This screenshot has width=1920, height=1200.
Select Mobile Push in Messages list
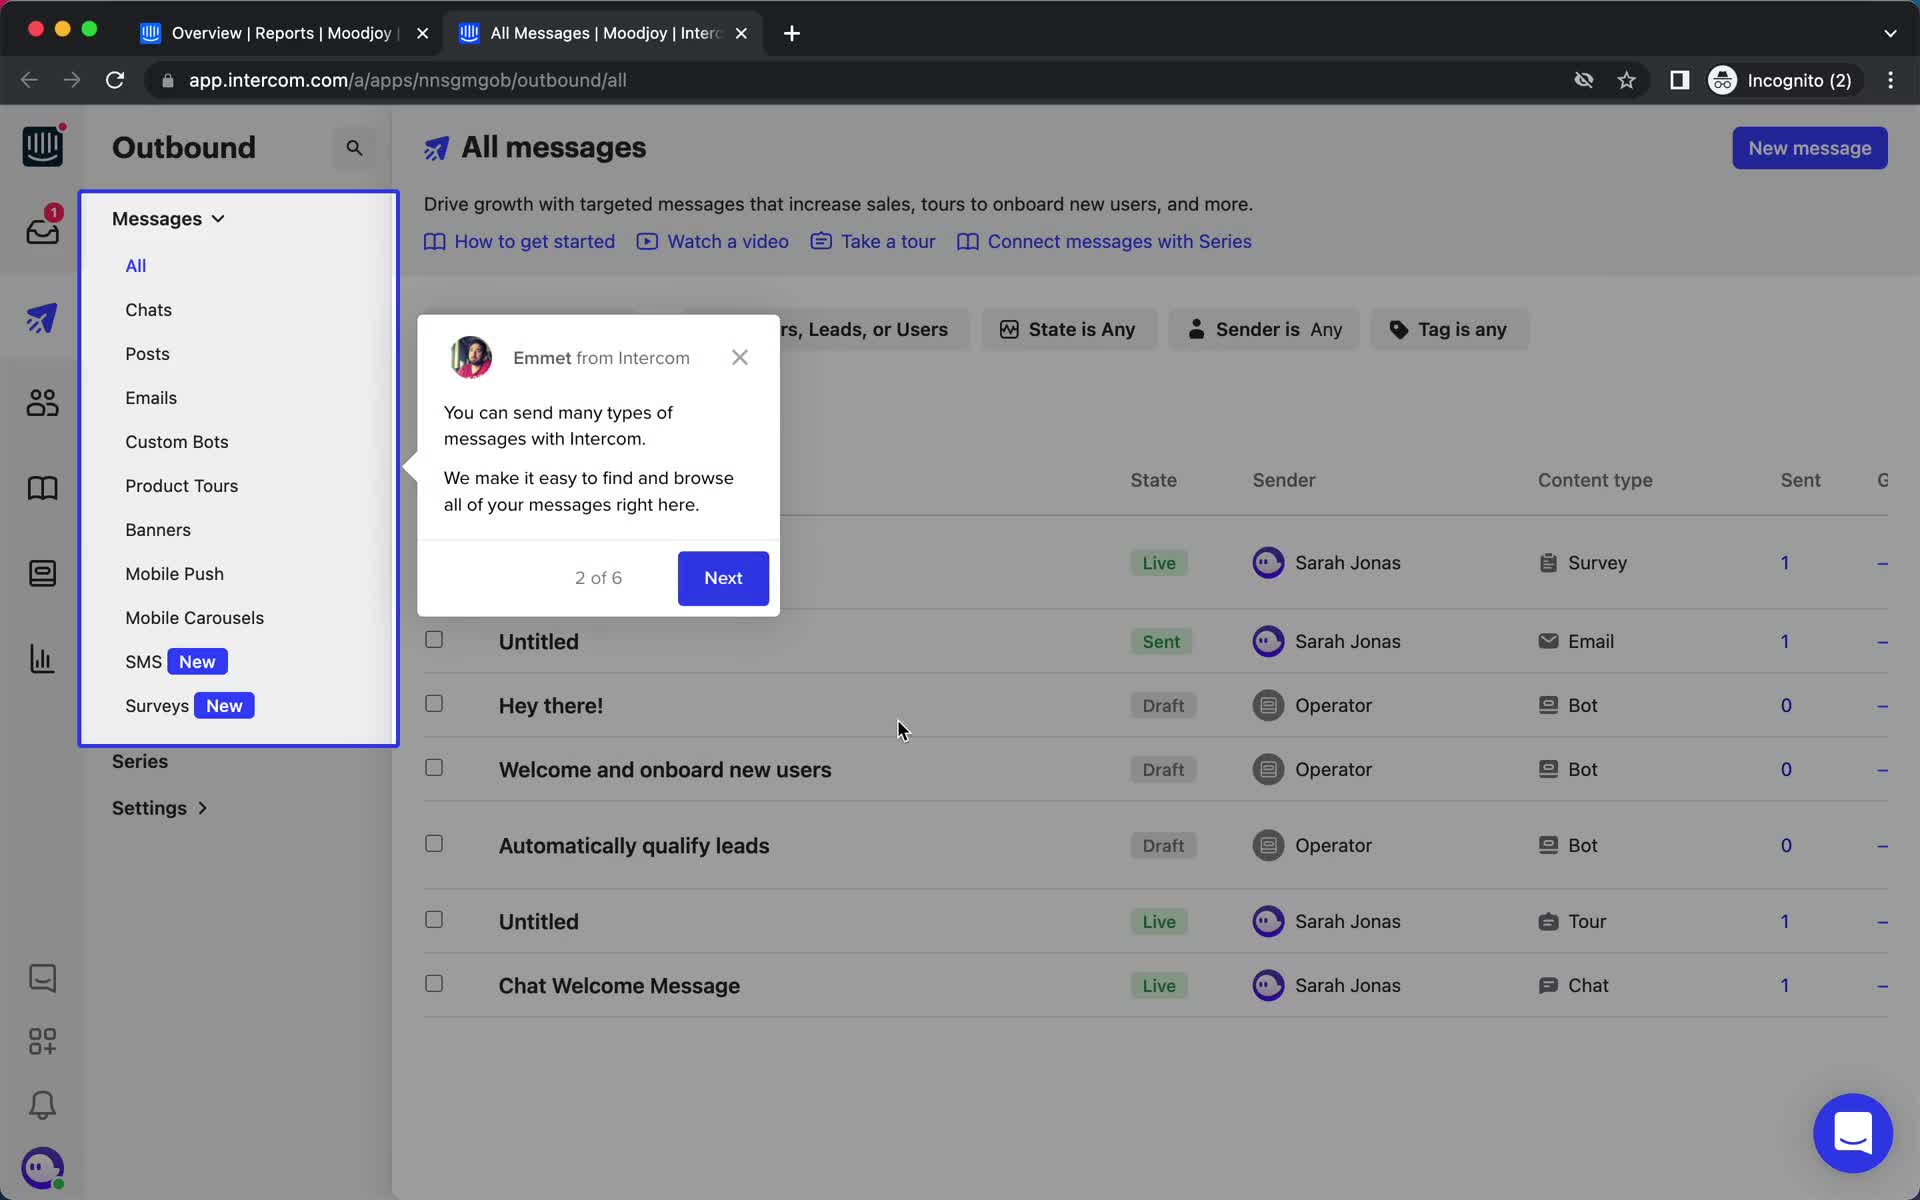[174, 574]
